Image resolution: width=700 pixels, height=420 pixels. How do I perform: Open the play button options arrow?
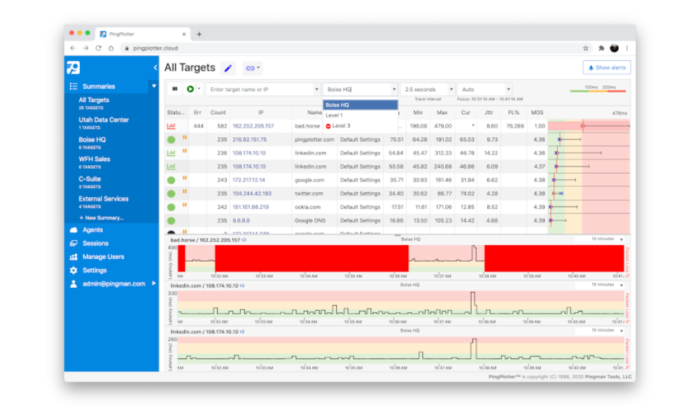[199, 89]
